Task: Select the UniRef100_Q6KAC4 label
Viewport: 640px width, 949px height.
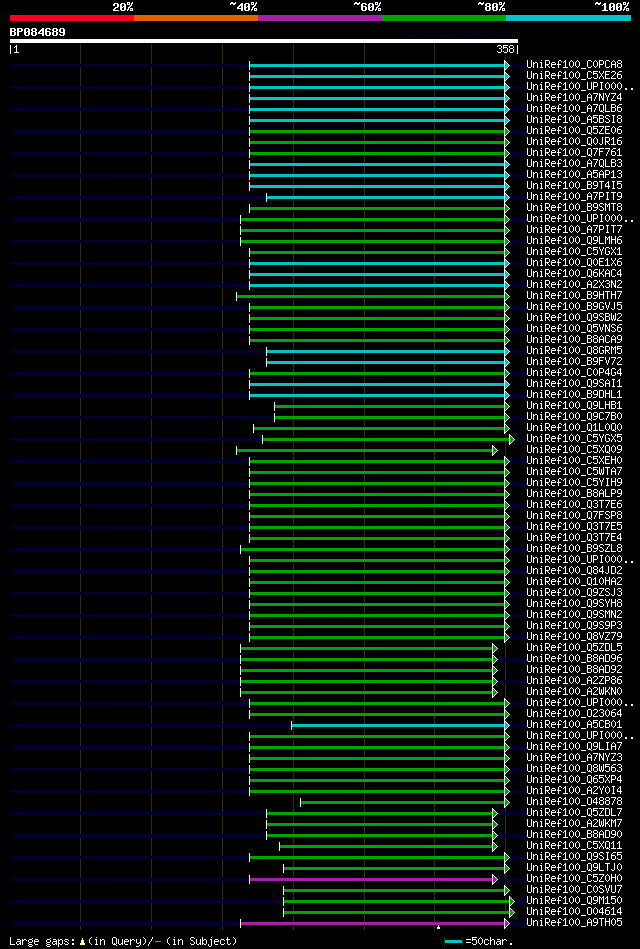Action: [x=574, y=274]
